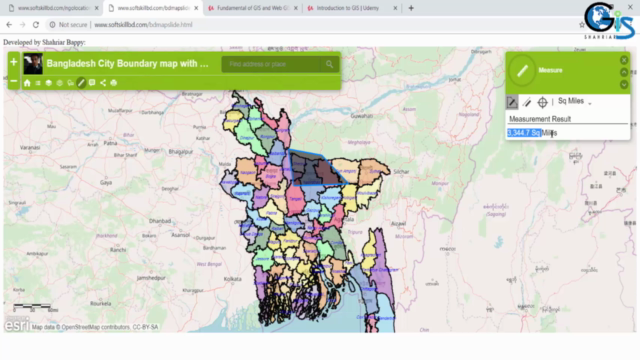Viewport: 640px width, 360px height.
Task: Open the details comment icon
Action: pyautogui.click(x=92, y=83)
